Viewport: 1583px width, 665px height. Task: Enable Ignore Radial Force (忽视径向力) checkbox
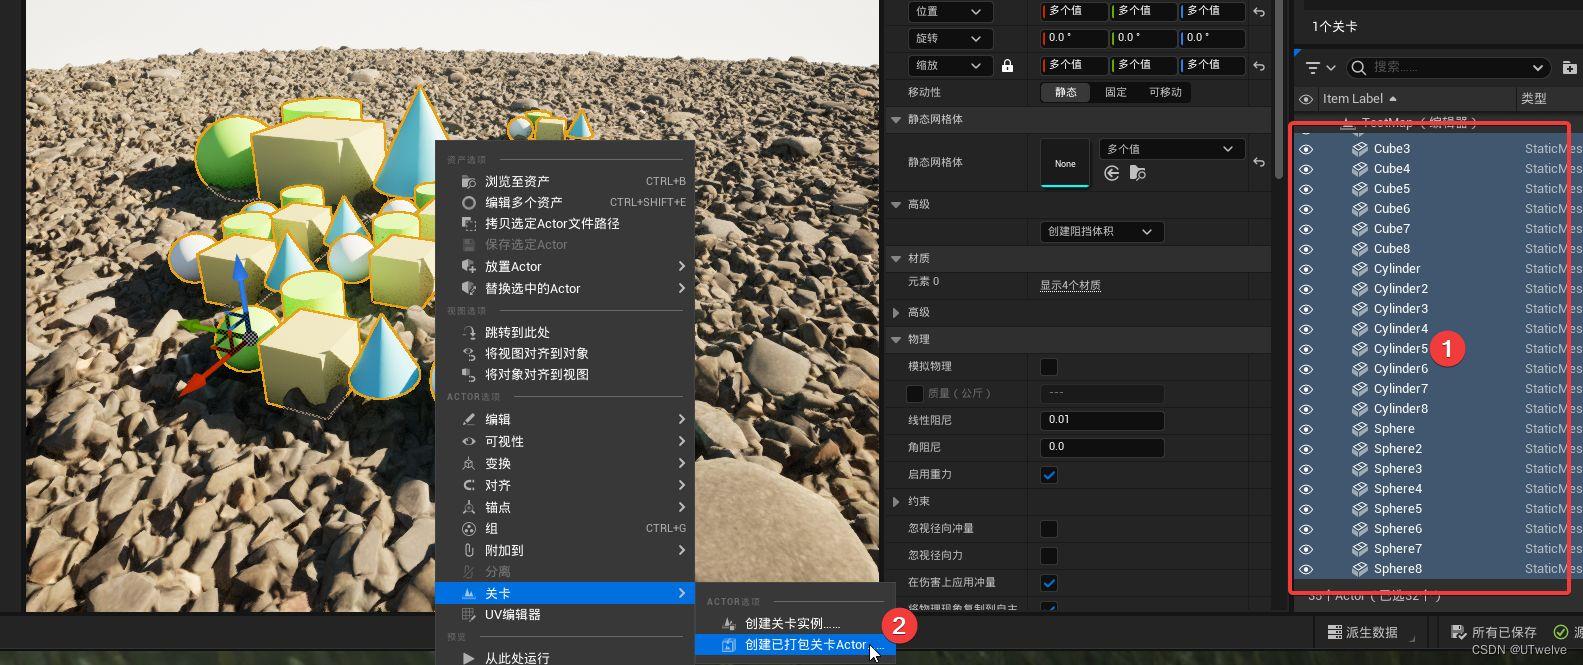pyautogui.click(x=1049, y=556)
